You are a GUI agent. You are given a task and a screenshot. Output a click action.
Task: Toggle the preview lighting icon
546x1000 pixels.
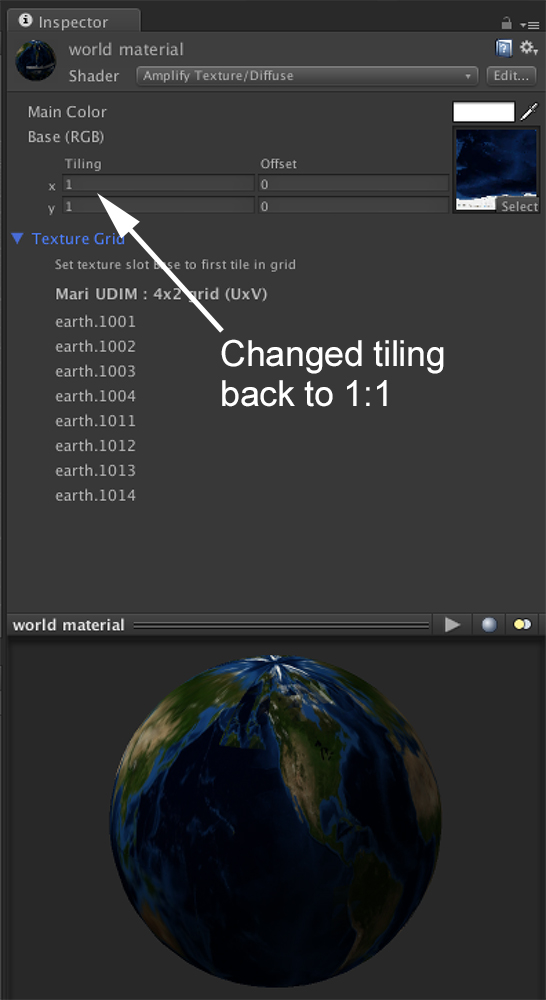pyautogui.click(x=522, y=625)
